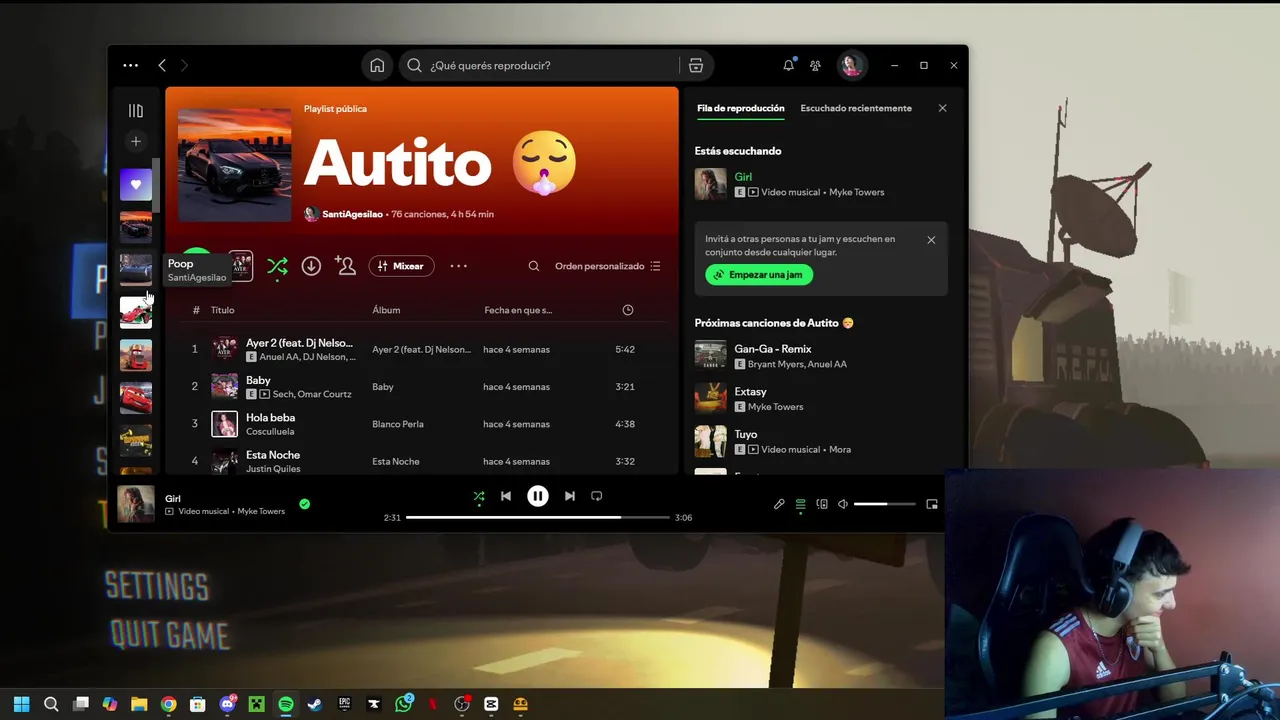Go to the Spotify Home screen
Viewport: 1280px width, 720px height.
pyautogui.click(x=377, y=66)
